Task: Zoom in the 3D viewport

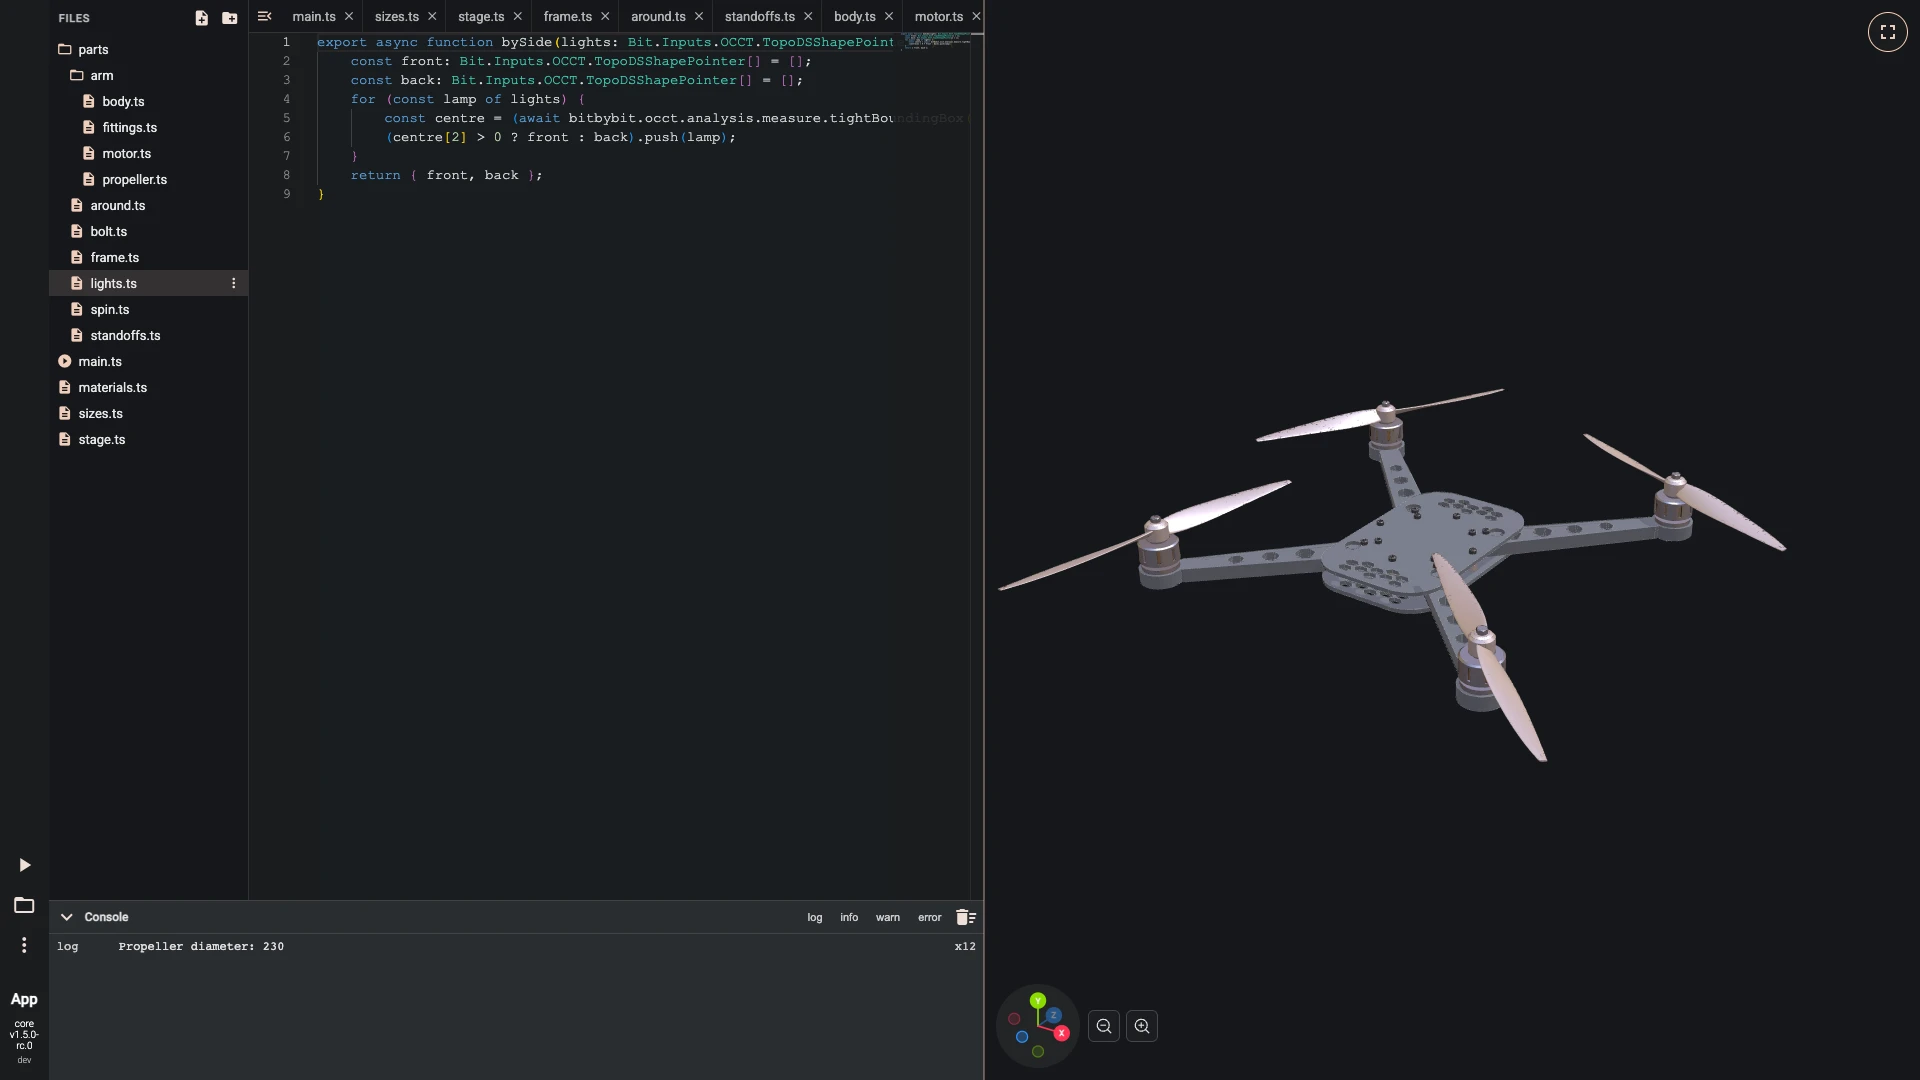Action: (x=1142, y=1026)
